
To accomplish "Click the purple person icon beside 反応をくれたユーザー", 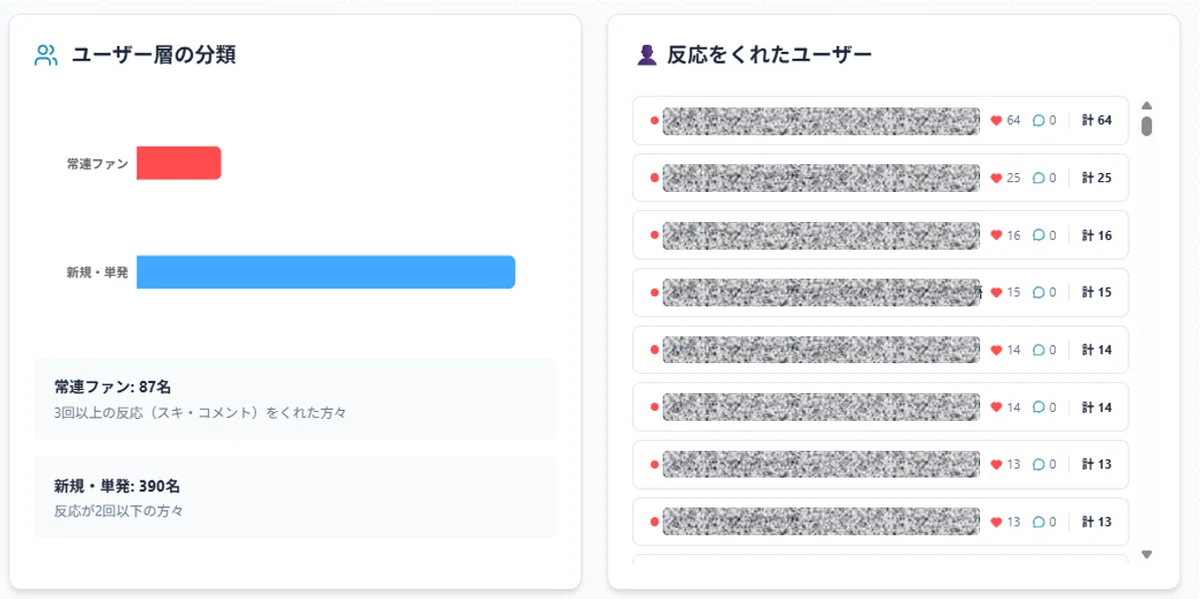I will coord(647,55).
